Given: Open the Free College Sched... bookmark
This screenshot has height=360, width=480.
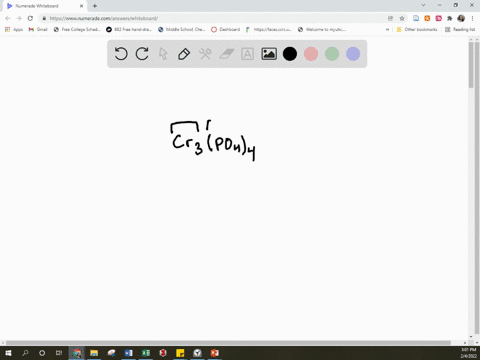Looking at the screenshot, I should [x=77, y=29].
